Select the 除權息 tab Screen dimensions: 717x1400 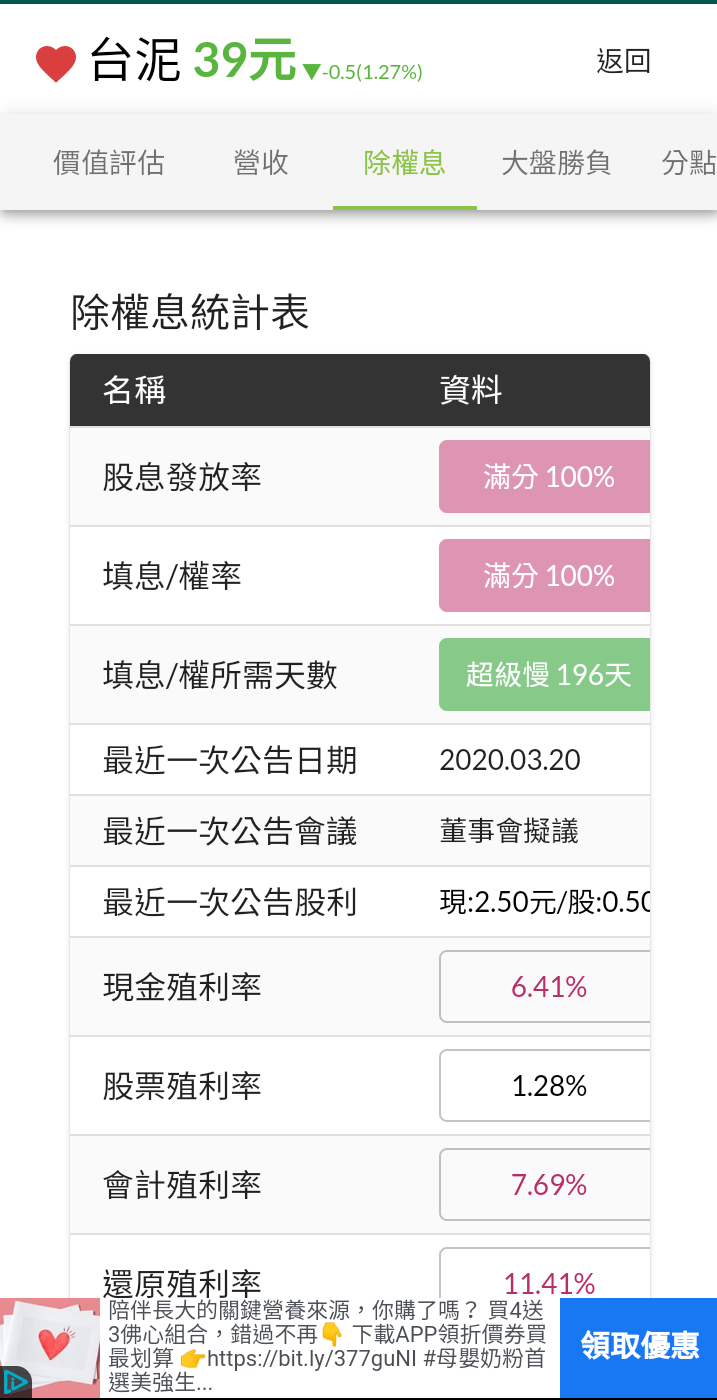click(405, 162)
